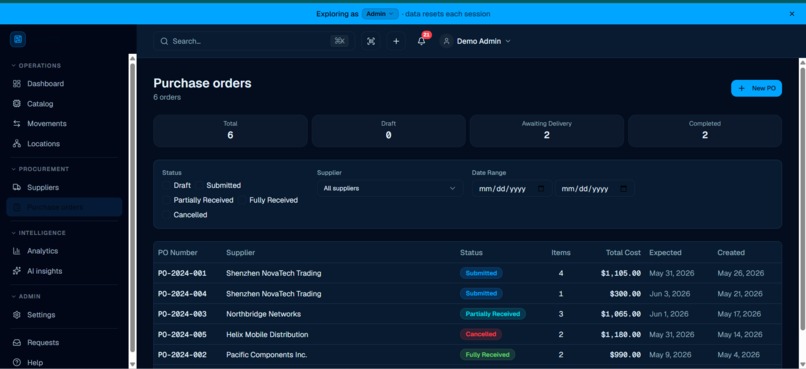Image resolution: width=806 pixels, height=369 pixels.
Task: Open Requests inbox icon in sidebar
Action: (17, 343)
